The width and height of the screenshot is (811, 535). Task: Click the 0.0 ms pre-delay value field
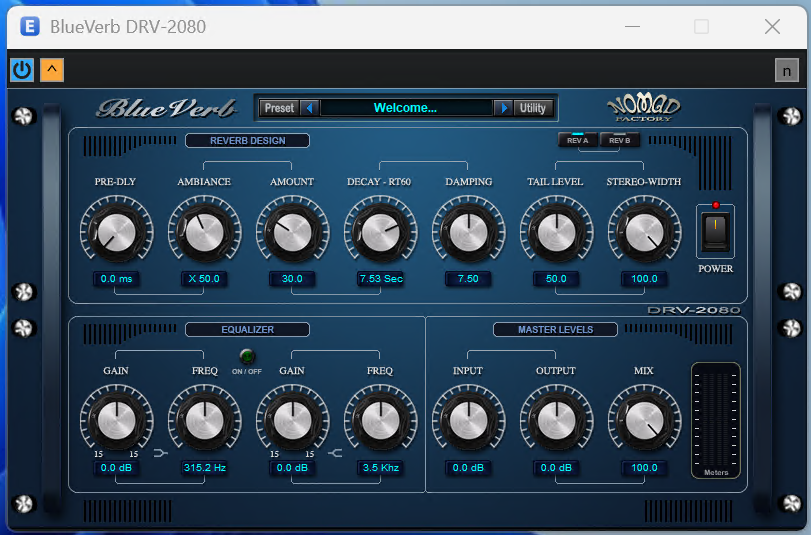pos(116,279)
